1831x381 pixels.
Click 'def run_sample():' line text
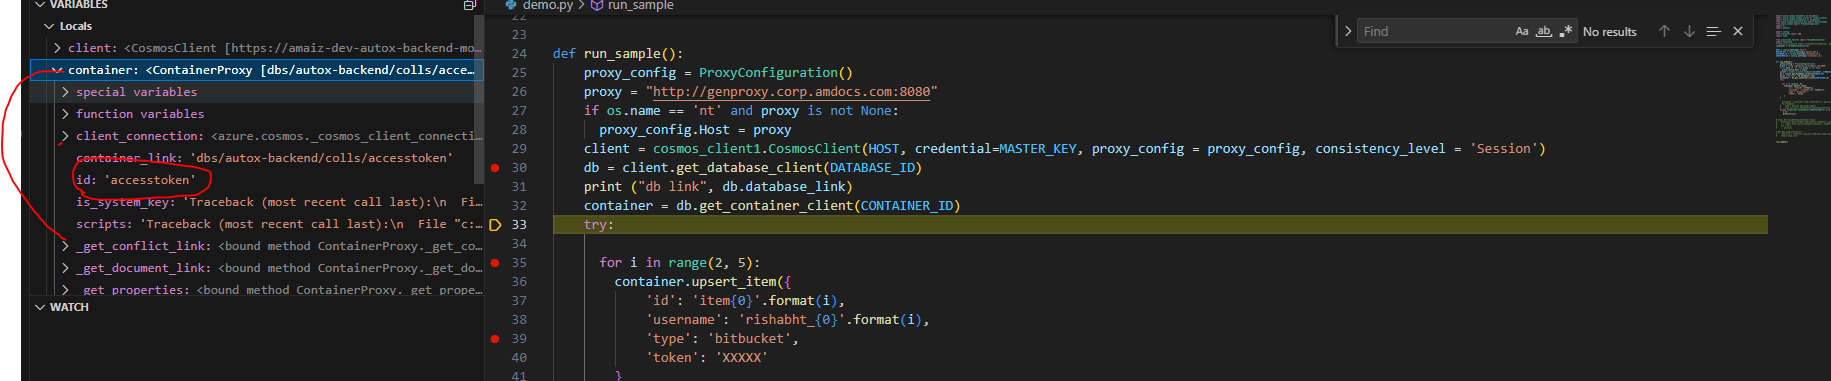[x=618, y=54]
